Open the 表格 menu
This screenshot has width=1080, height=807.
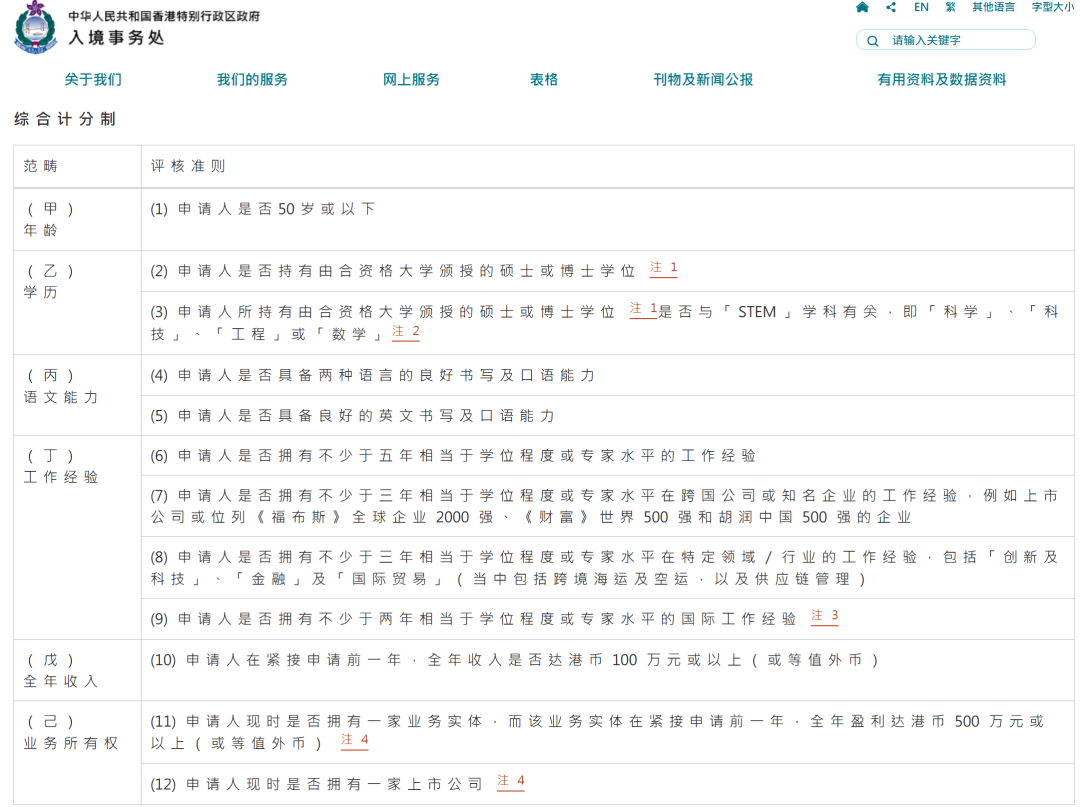(544, 80)
